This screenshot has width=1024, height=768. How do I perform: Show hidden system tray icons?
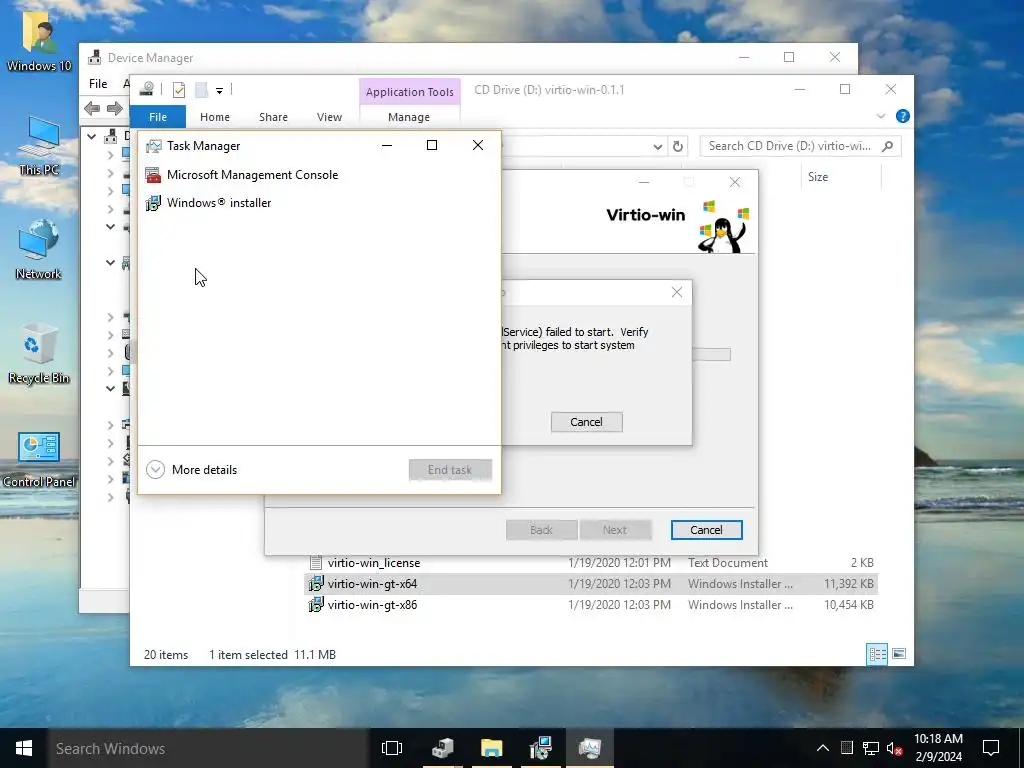click(x=823, y=748)
